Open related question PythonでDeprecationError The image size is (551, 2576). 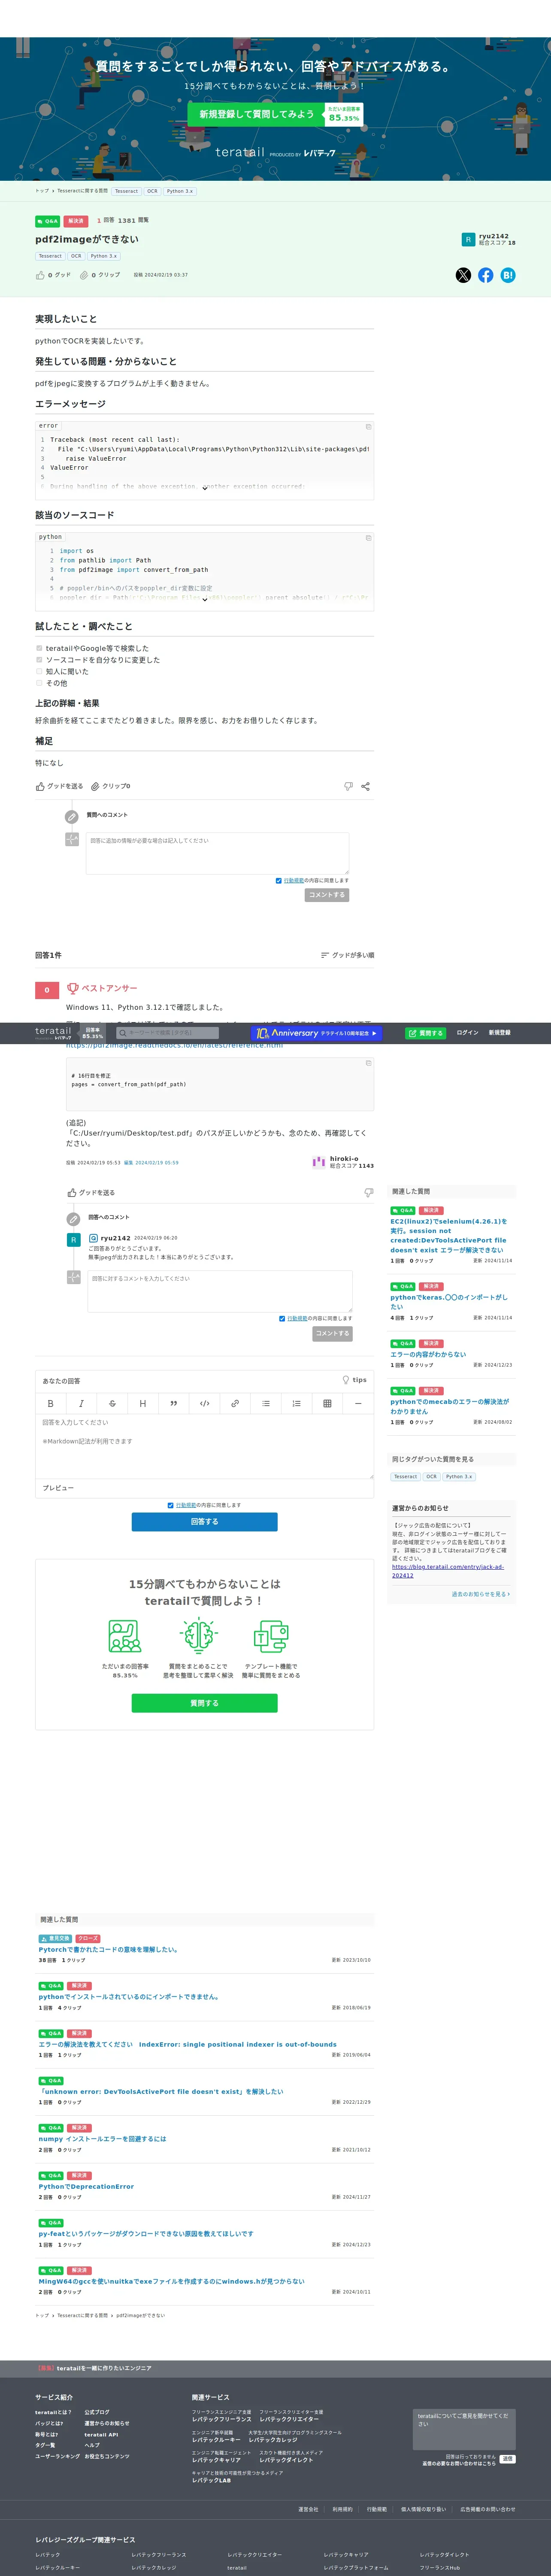(x=86, y=2186)
